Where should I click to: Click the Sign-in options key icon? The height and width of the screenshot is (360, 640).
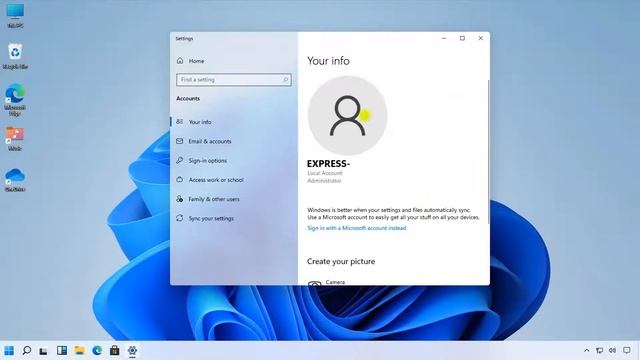tap(180, 160)
